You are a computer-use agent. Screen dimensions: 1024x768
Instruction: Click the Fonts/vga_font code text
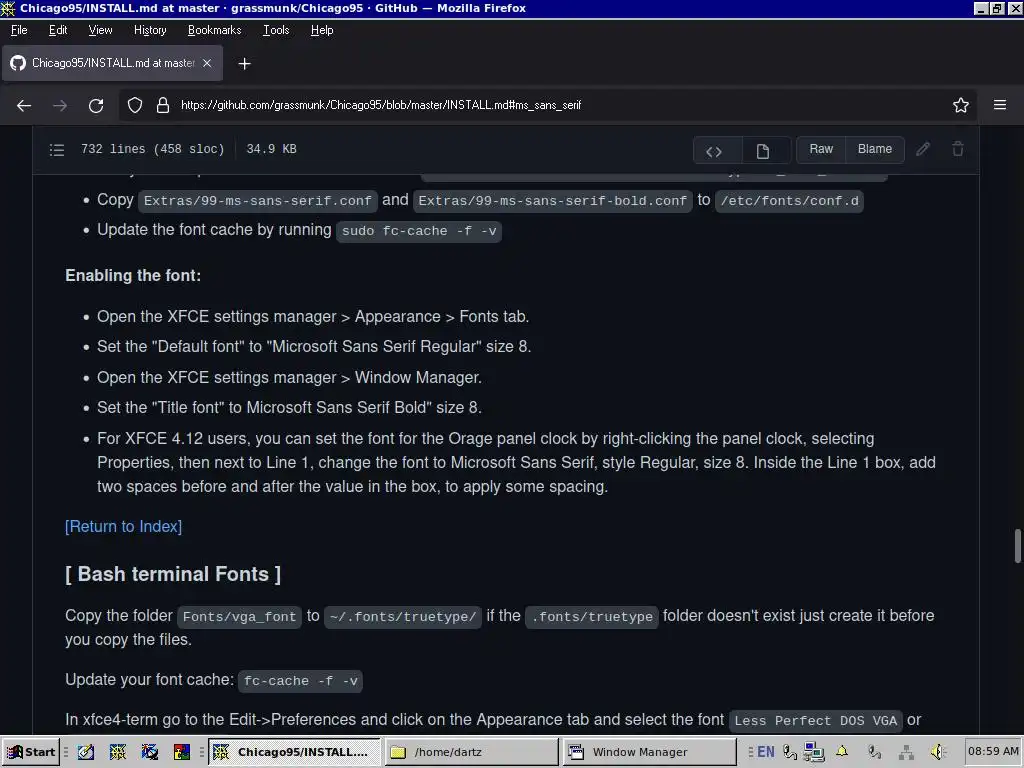click(x=239, y=616)
